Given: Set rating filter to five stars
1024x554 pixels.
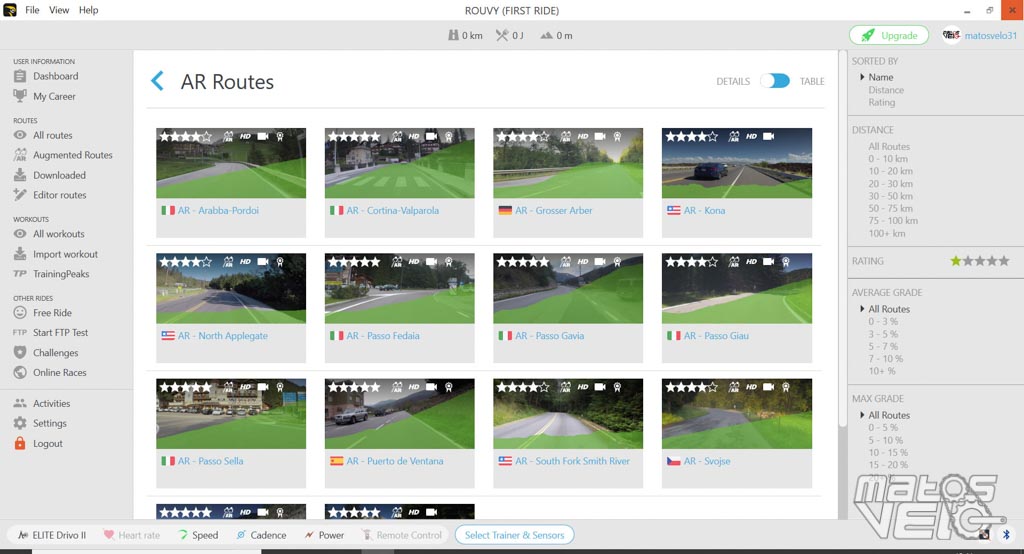Looking at the screenshot, I should [x=1004, y=261].
